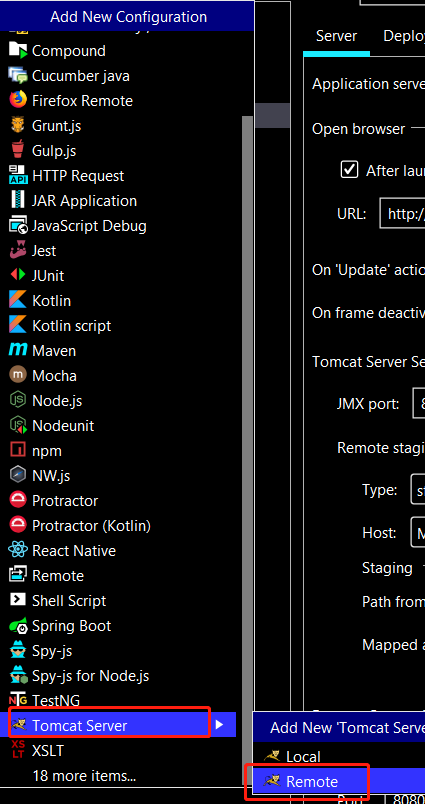Click the npm icon

point(18,451)
